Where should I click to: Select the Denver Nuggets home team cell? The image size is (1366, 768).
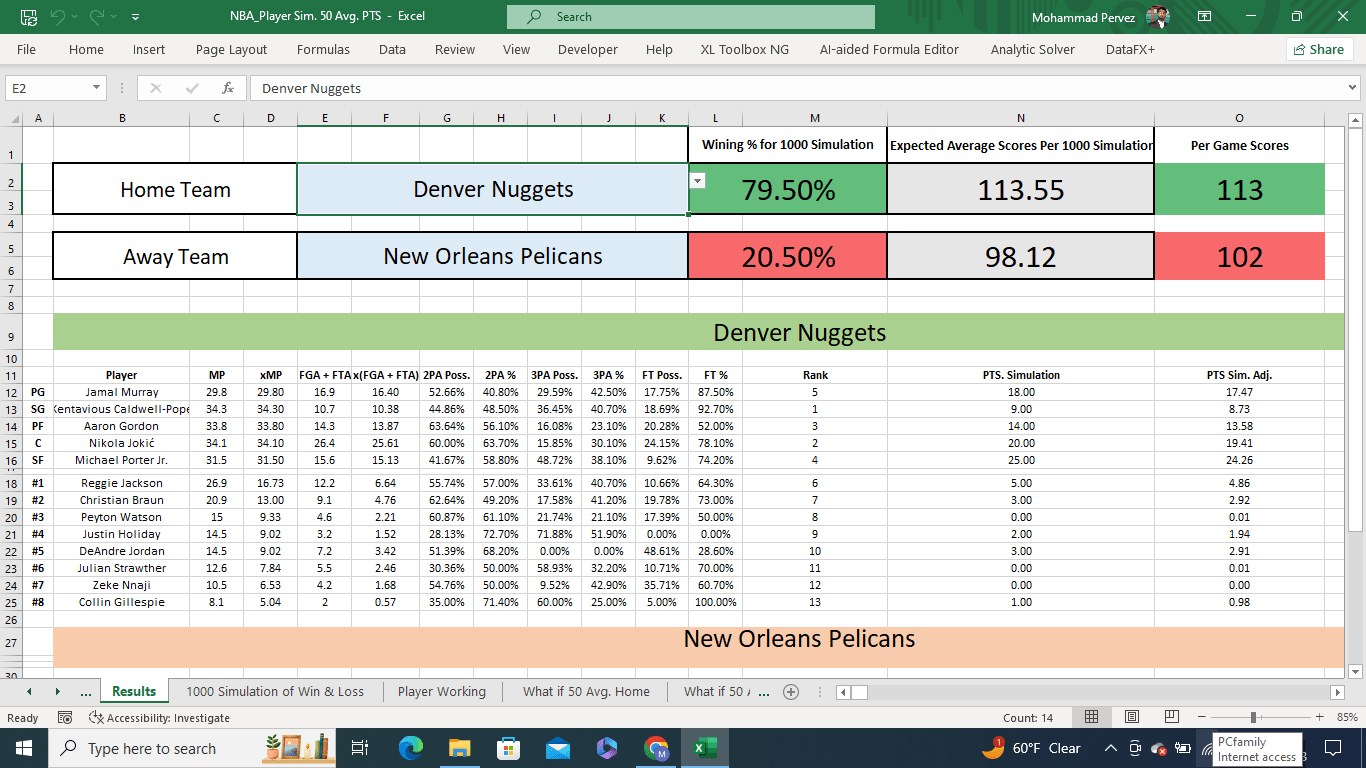pyautogui.click(x=493, y=189)
